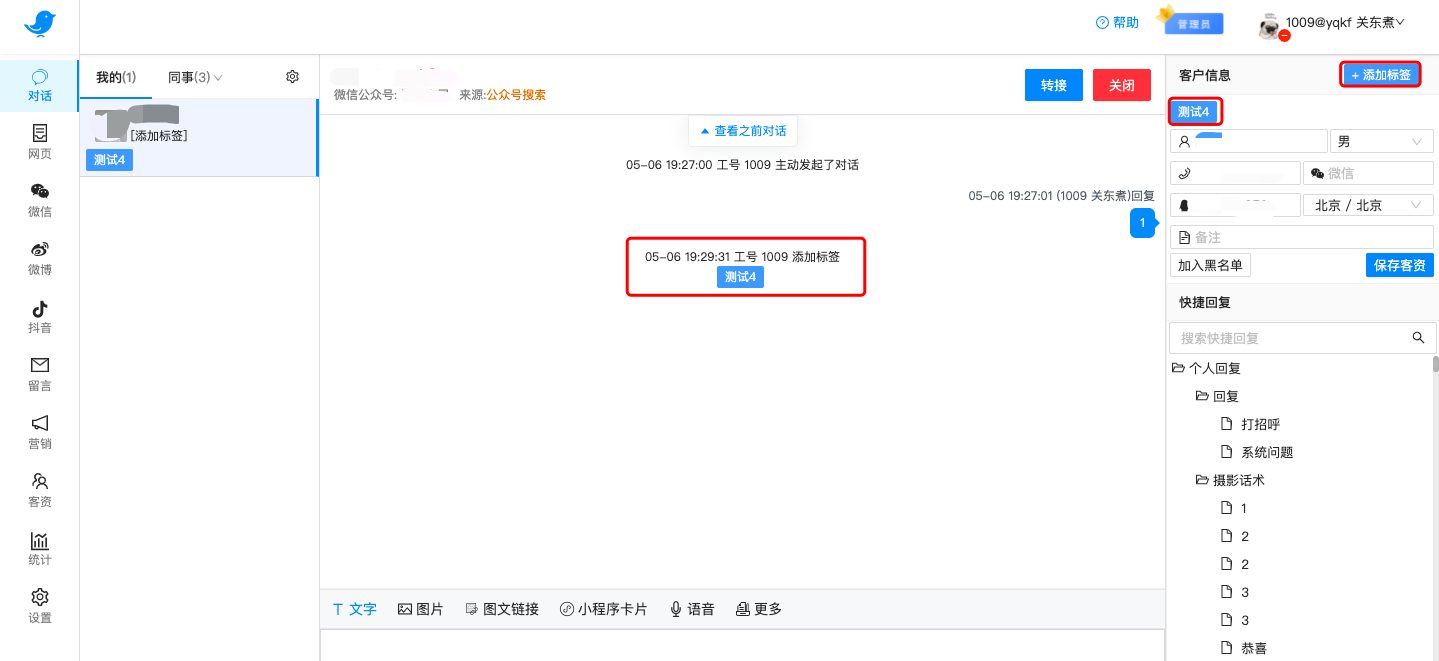Switch to the 我的(1) conversation tab
The height and width of the screenshot is (661, 1439).
pos(116,77)
